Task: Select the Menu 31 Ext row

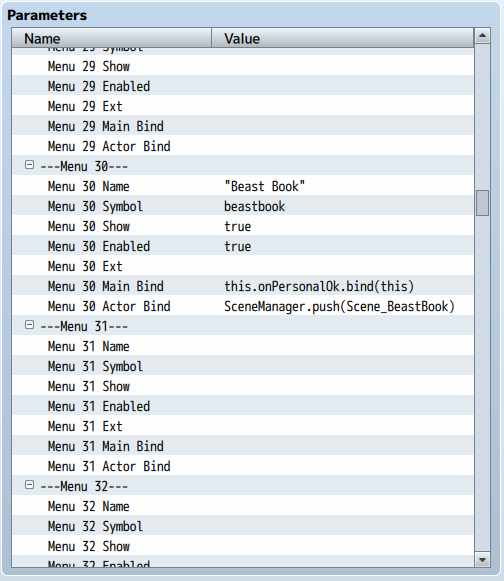Action: [243, 426]
